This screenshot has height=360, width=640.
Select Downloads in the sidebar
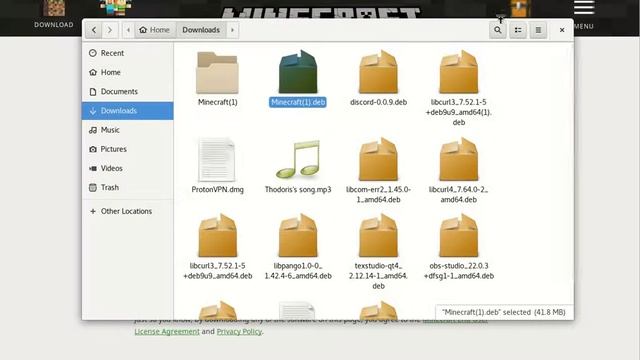pos(127,111)
